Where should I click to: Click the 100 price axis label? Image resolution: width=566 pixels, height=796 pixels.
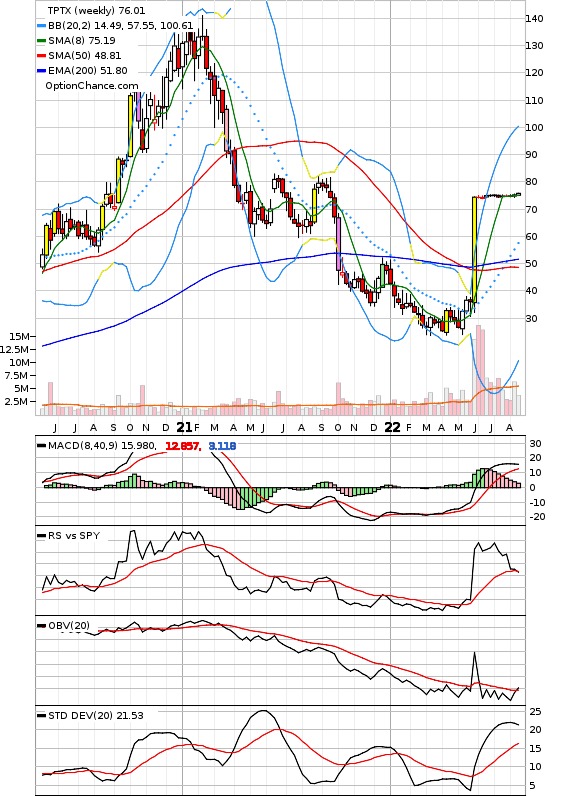click(535, 128)
